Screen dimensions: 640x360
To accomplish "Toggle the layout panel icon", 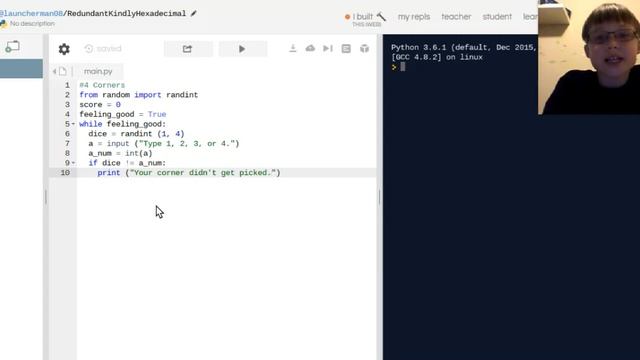I will [x=346, y=49].
